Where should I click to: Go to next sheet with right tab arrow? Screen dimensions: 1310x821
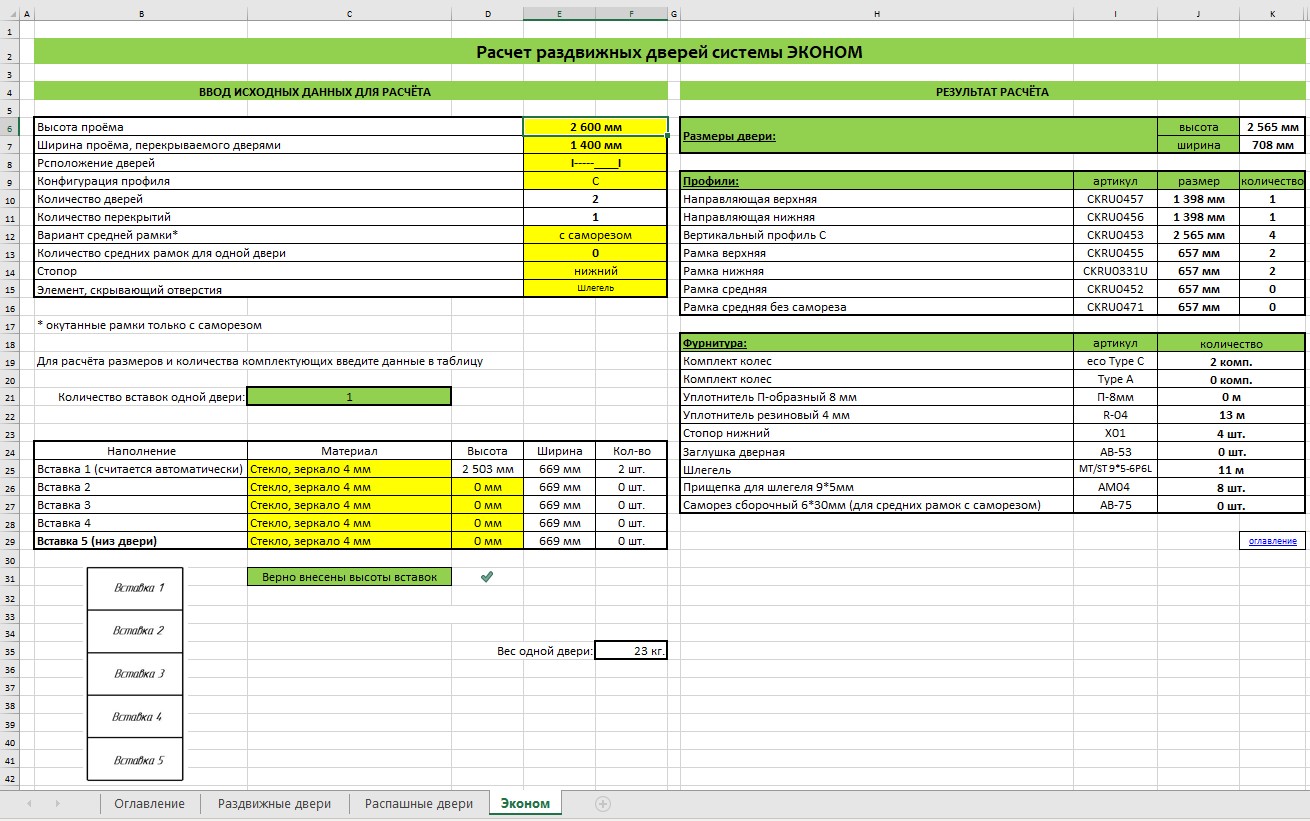[x=57, y=804]
